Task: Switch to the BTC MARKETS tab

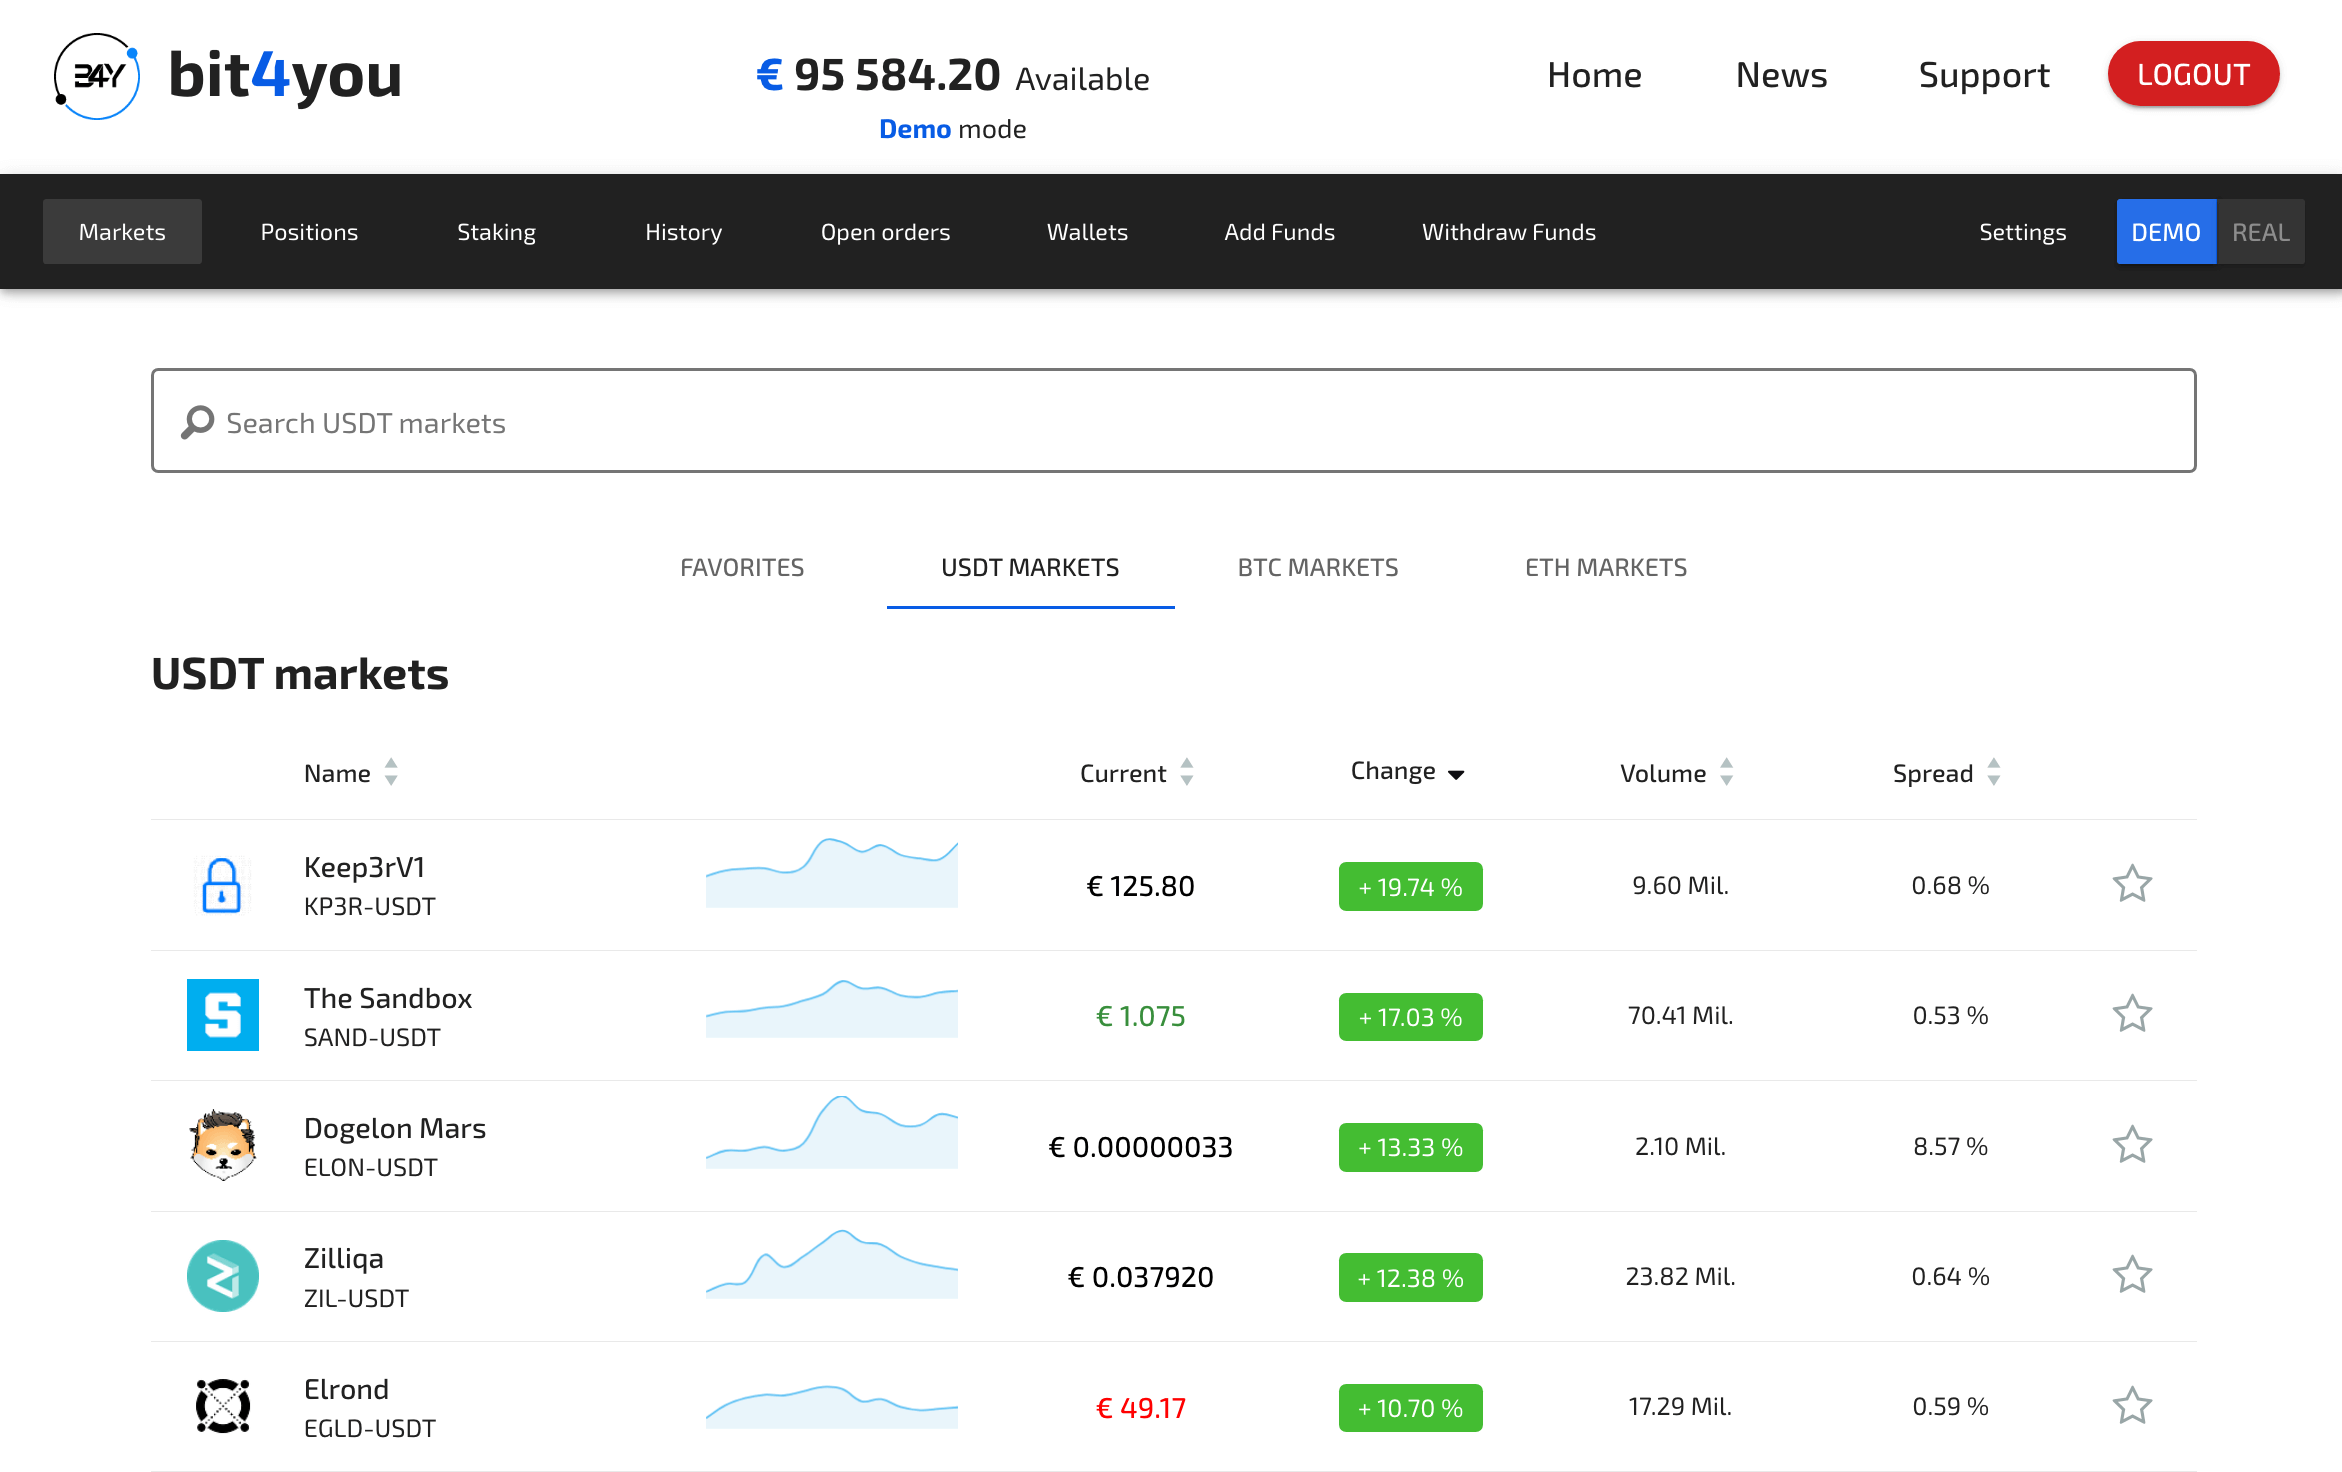Action: [1317, 568]
